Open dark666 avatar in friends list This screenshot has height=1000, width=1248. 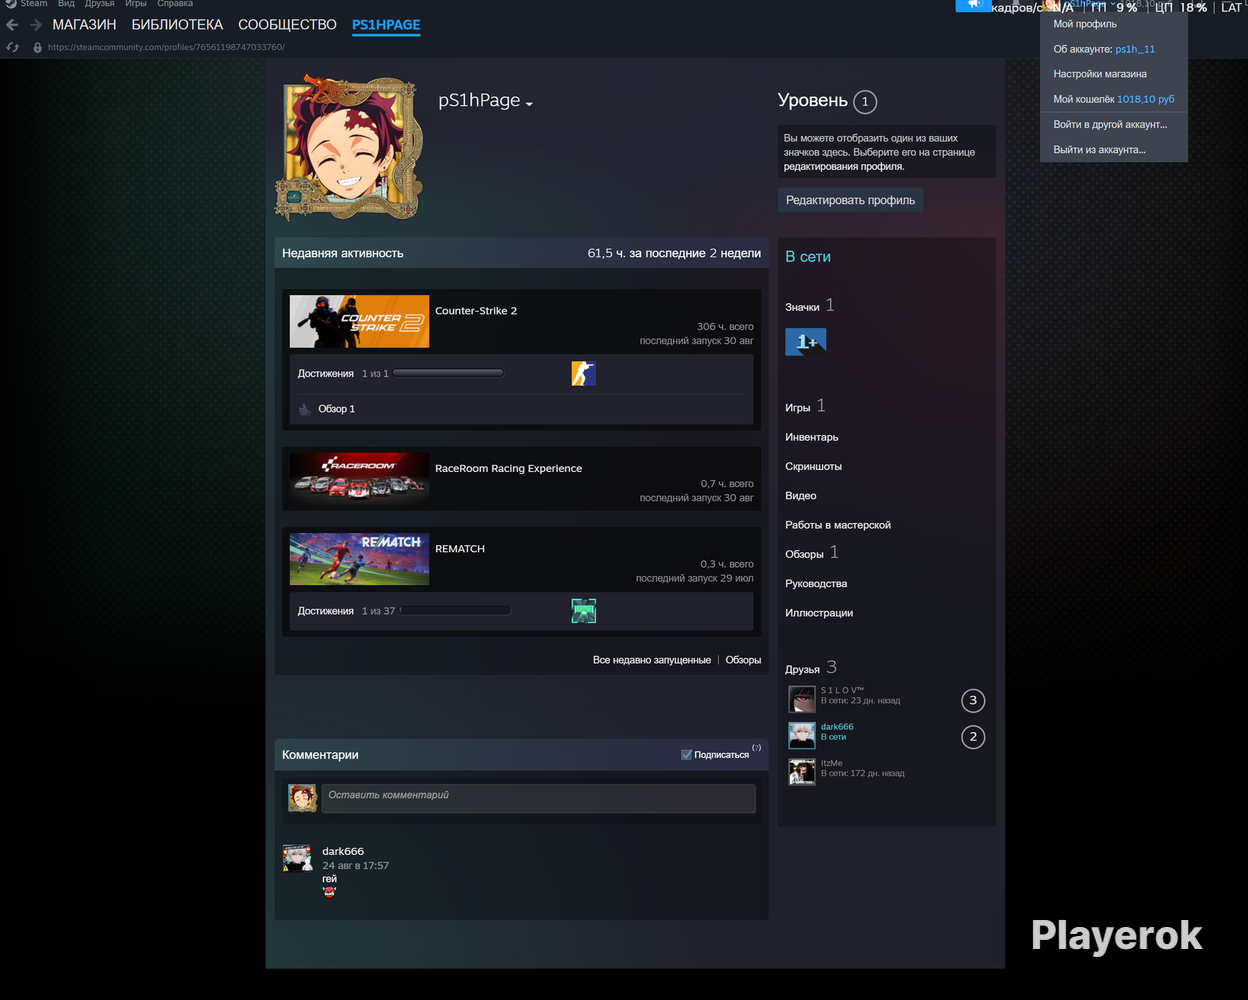(802, 735)
